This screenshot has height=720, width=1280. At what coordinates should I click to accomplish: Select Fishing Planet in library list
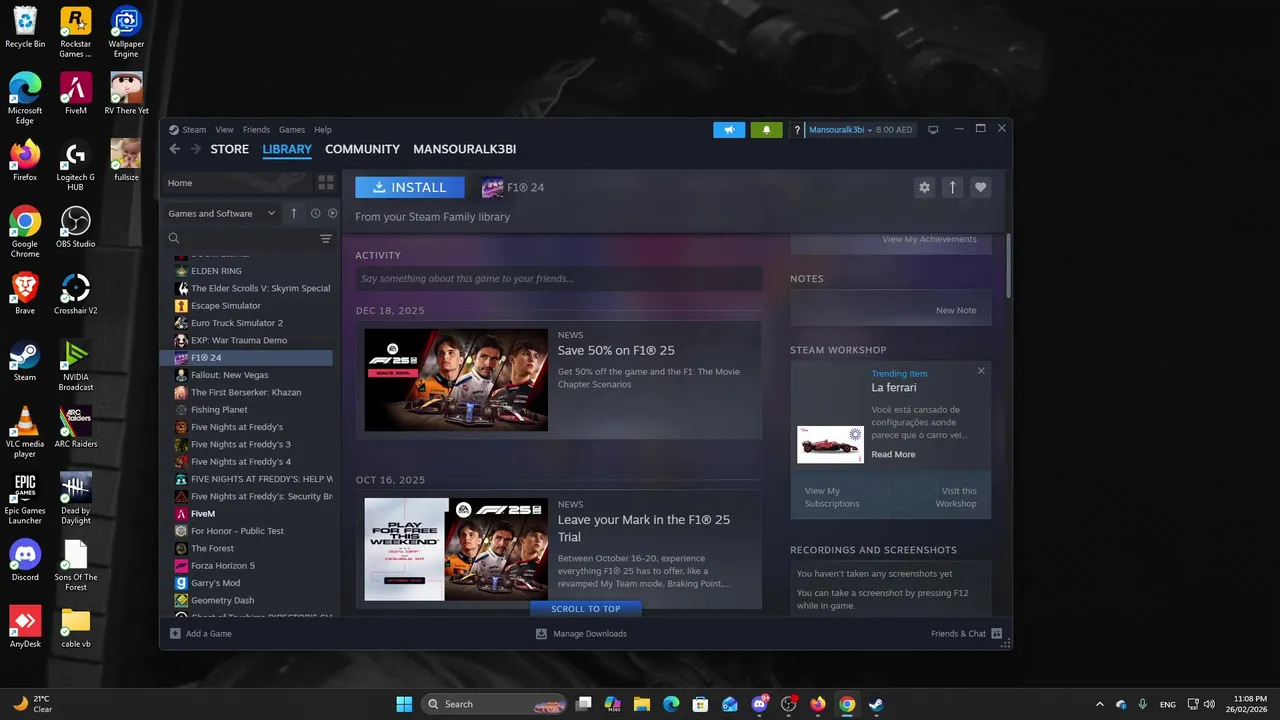(247, 409)
